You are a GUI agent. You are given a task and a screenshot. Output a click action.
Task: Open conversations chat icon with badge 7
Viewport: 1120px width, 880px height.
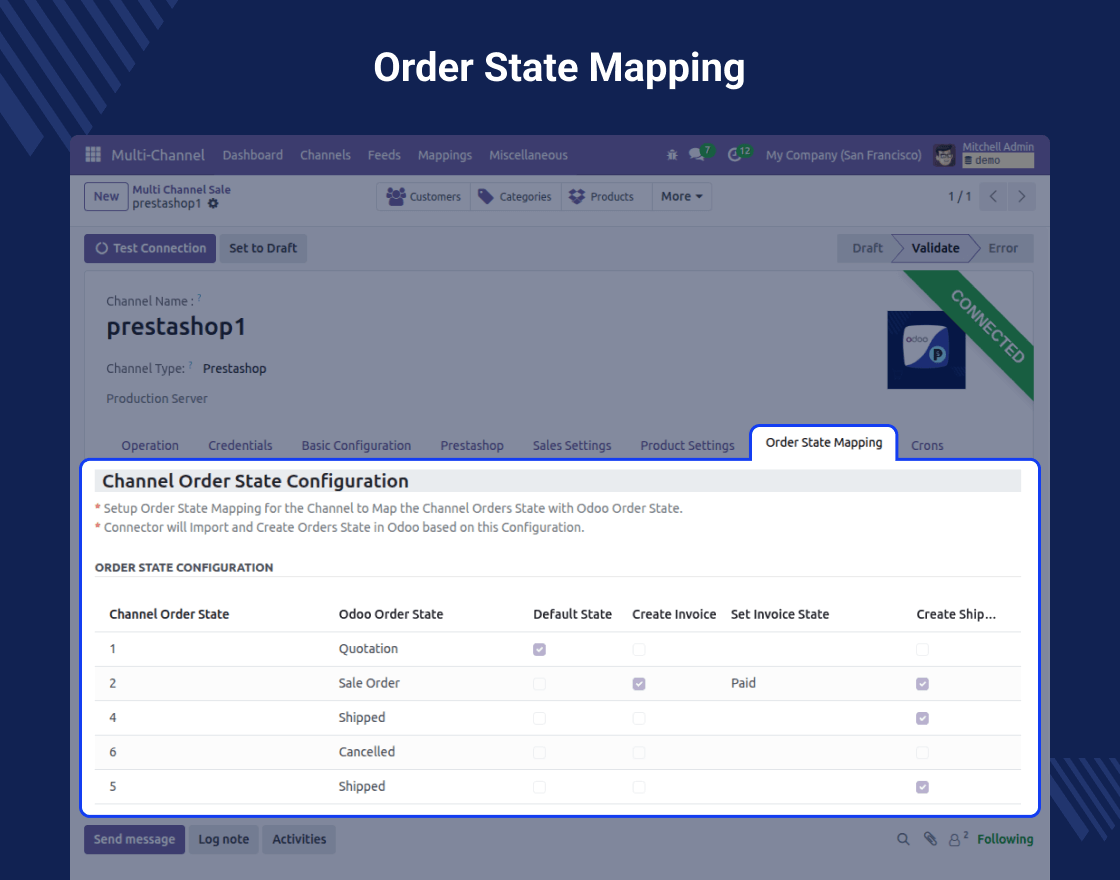coord(696,154)
